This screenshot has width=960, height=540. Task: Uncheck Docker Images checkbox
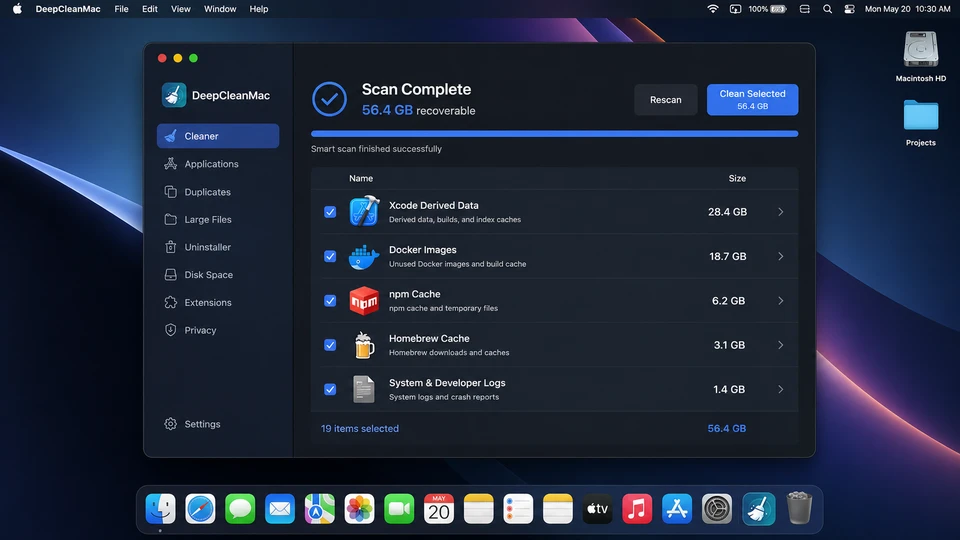(330, 256)
